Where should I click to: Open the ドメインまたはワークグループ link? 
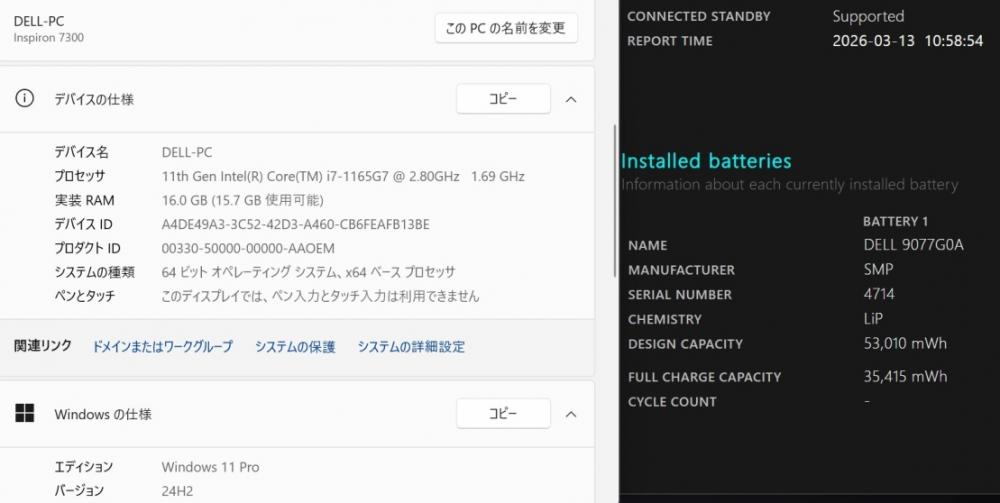tap(162, 346)
